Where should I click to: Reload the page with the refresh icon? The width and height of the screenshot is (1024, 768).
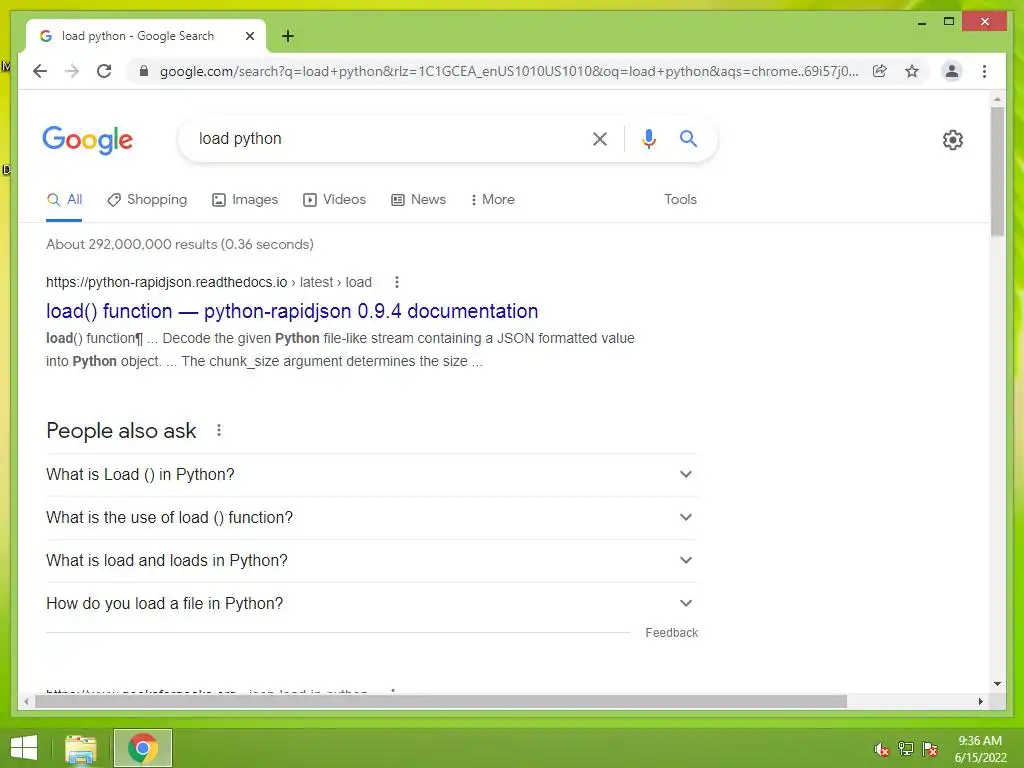pyautogui.click(x=104, y=71)
